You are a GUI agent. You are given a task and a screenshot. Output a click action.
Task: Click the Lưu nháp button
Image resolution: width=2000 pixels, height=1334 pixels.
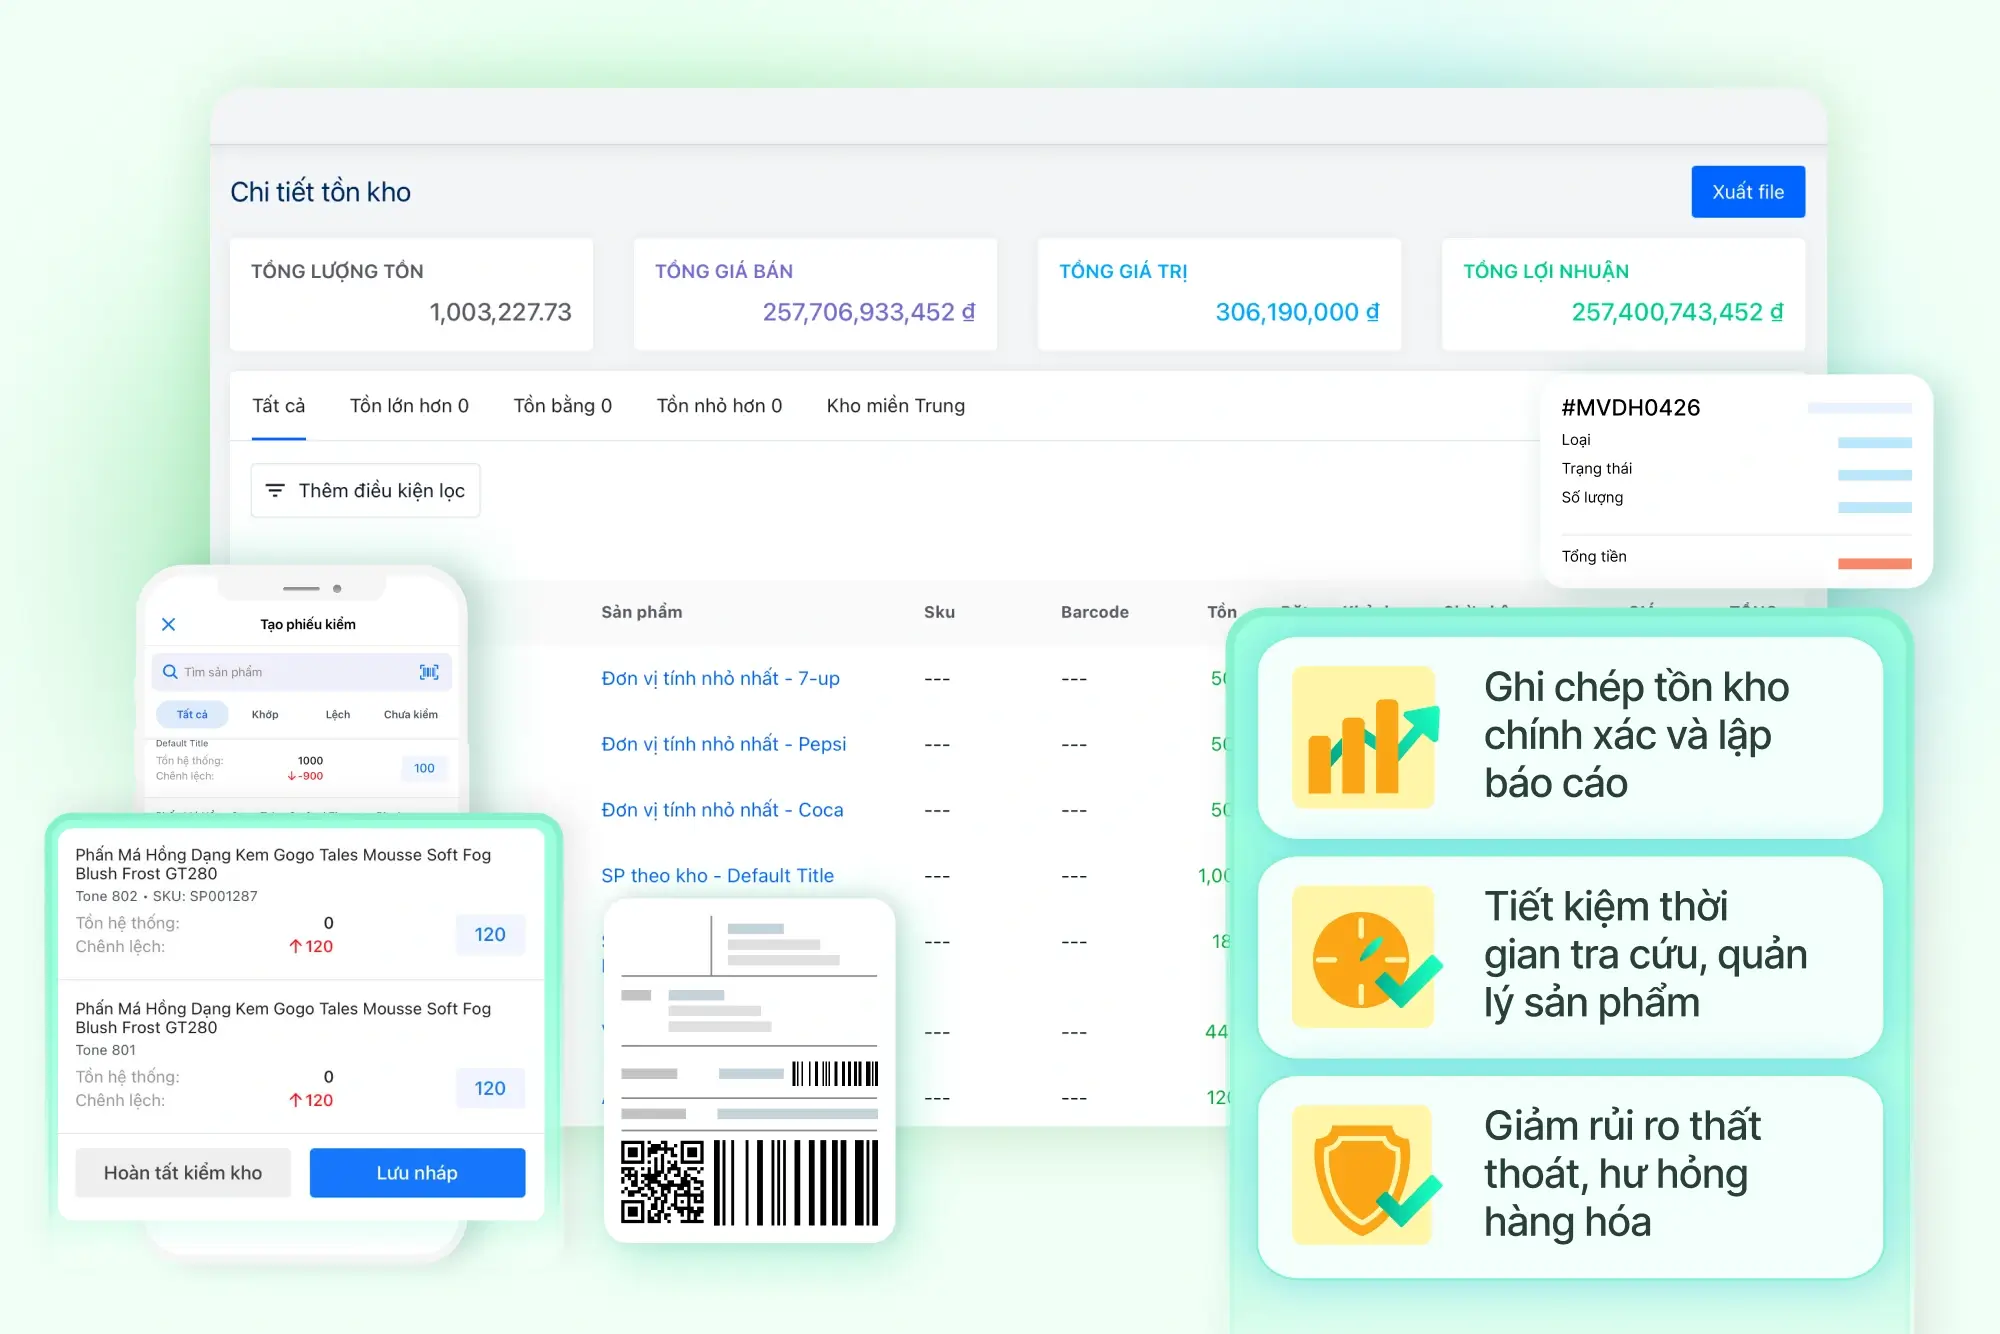[417, 1172]
